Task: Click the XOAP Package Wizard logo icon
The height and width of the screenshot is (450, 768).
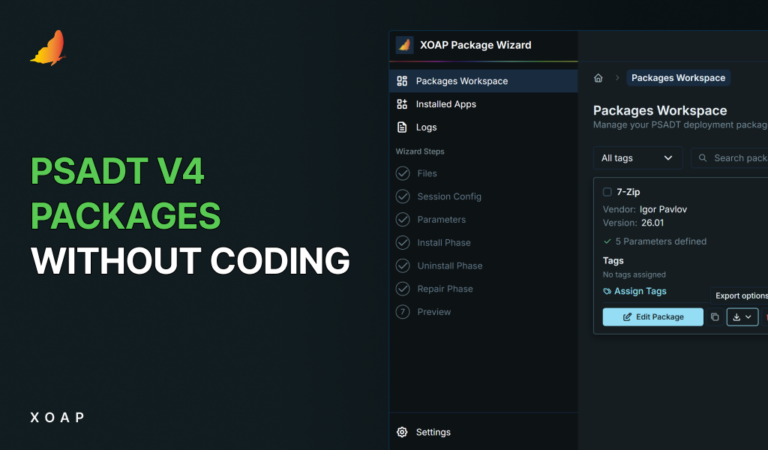Action: pos(405,45)
